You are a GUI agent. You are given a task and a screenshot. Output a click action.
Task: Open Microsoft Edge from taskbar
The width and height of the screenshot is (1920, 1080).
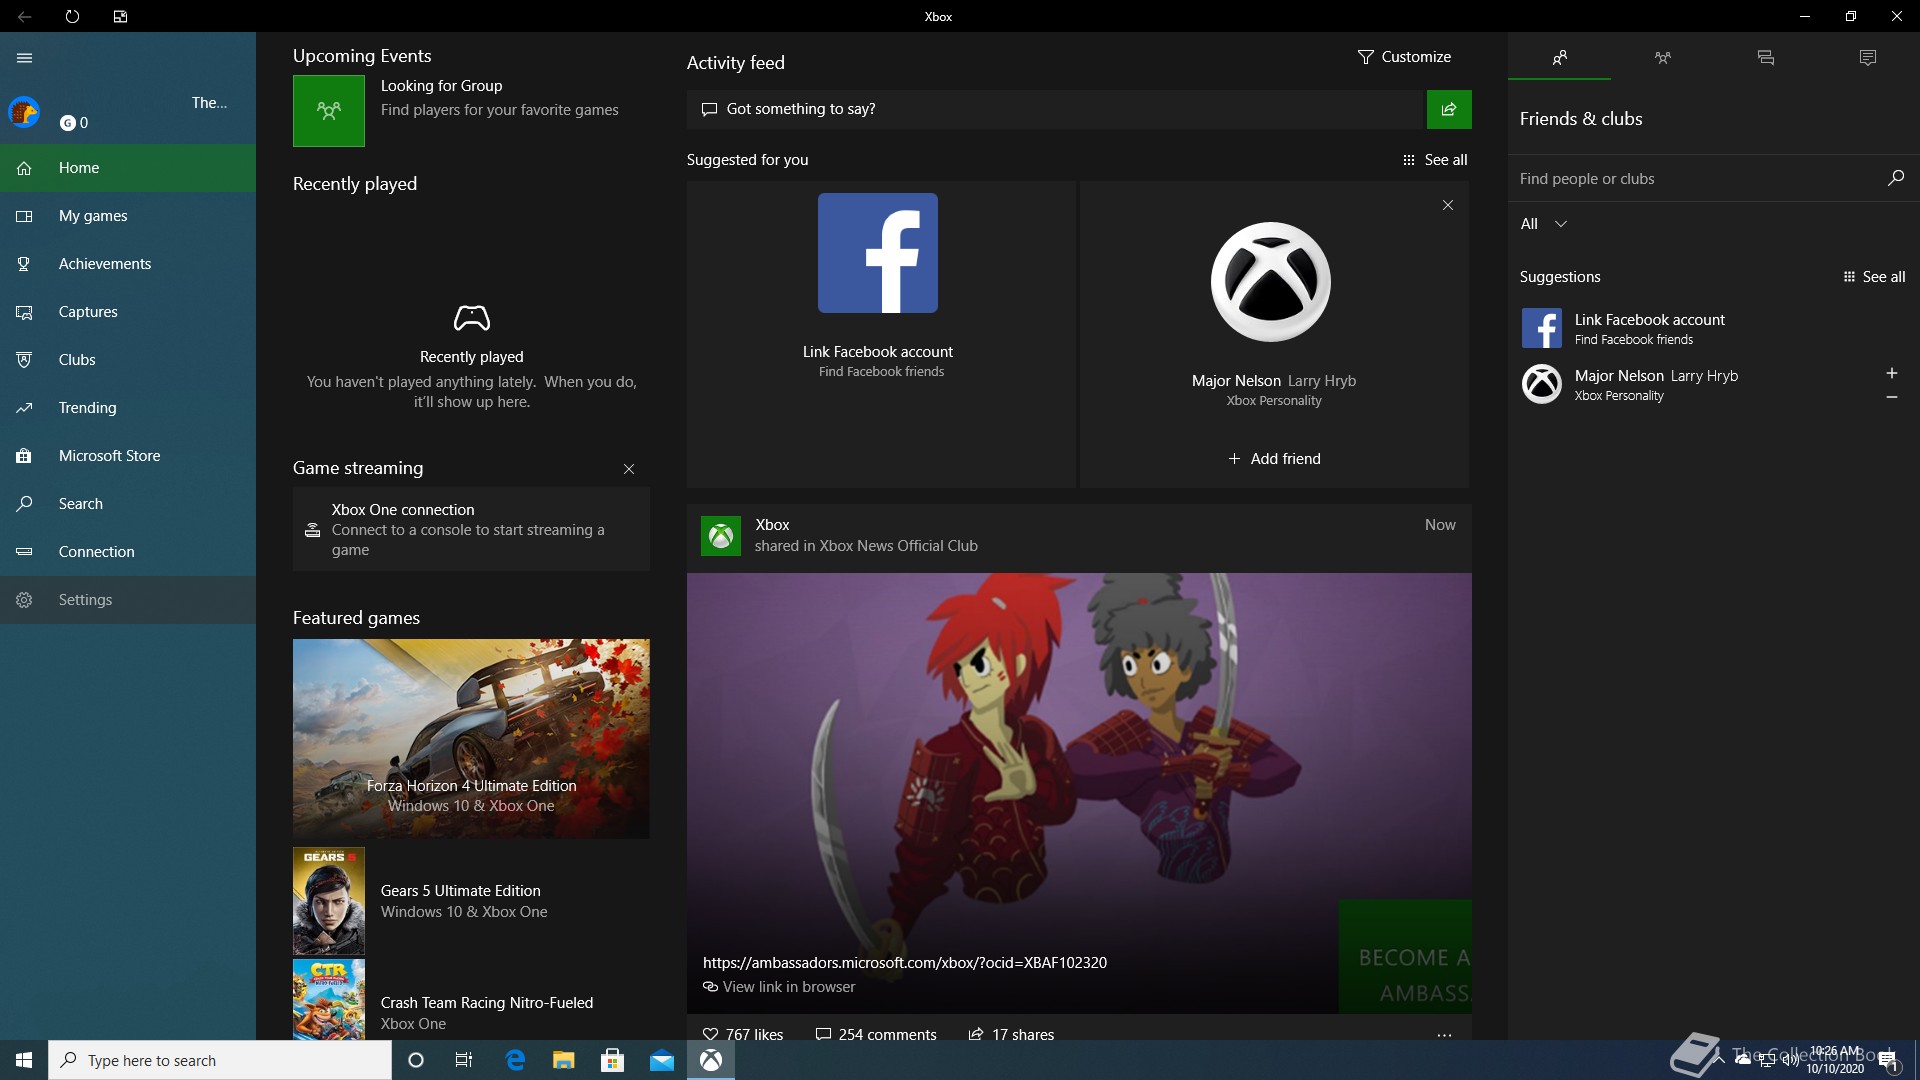pos(515,1060)
